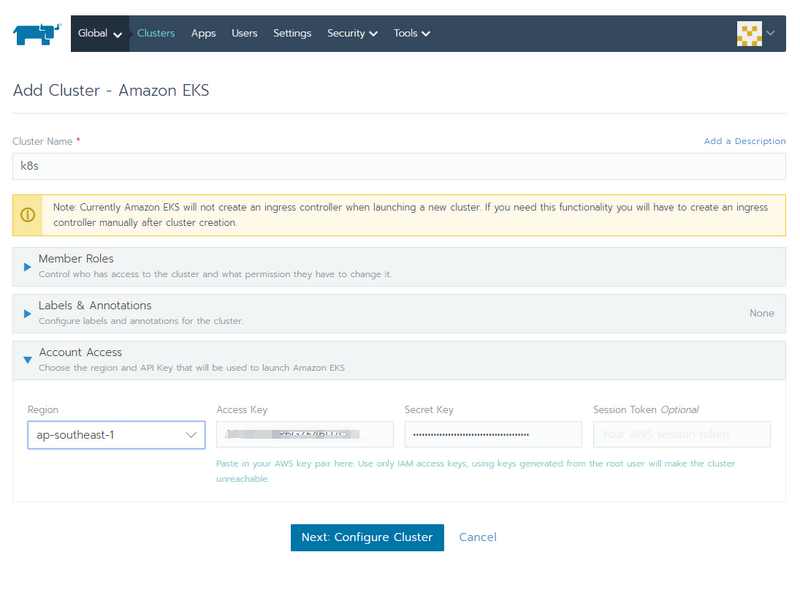Click the Session Token input
The height and width of the screenshot is (601, 800).
click(x=682, y=434)
